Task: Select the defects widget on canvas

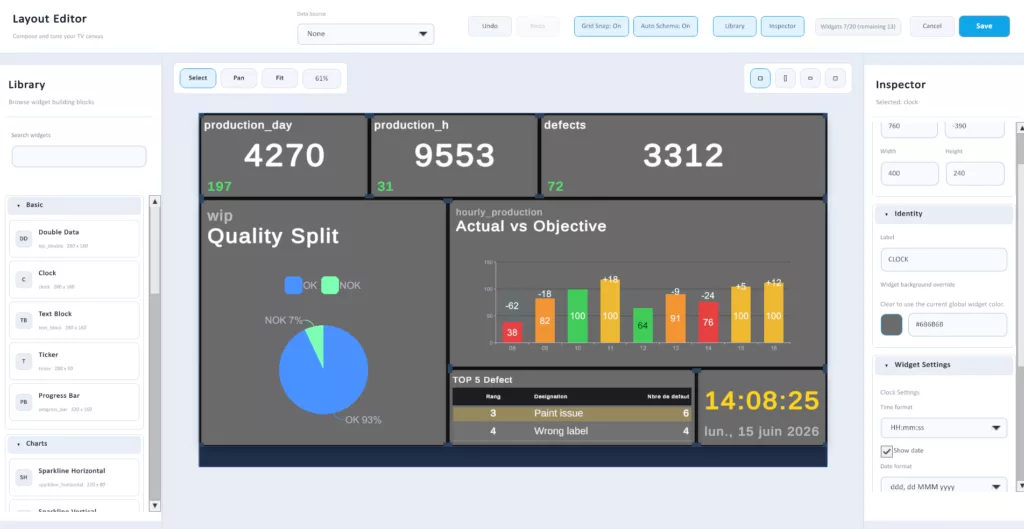Action: click(683, 155)
